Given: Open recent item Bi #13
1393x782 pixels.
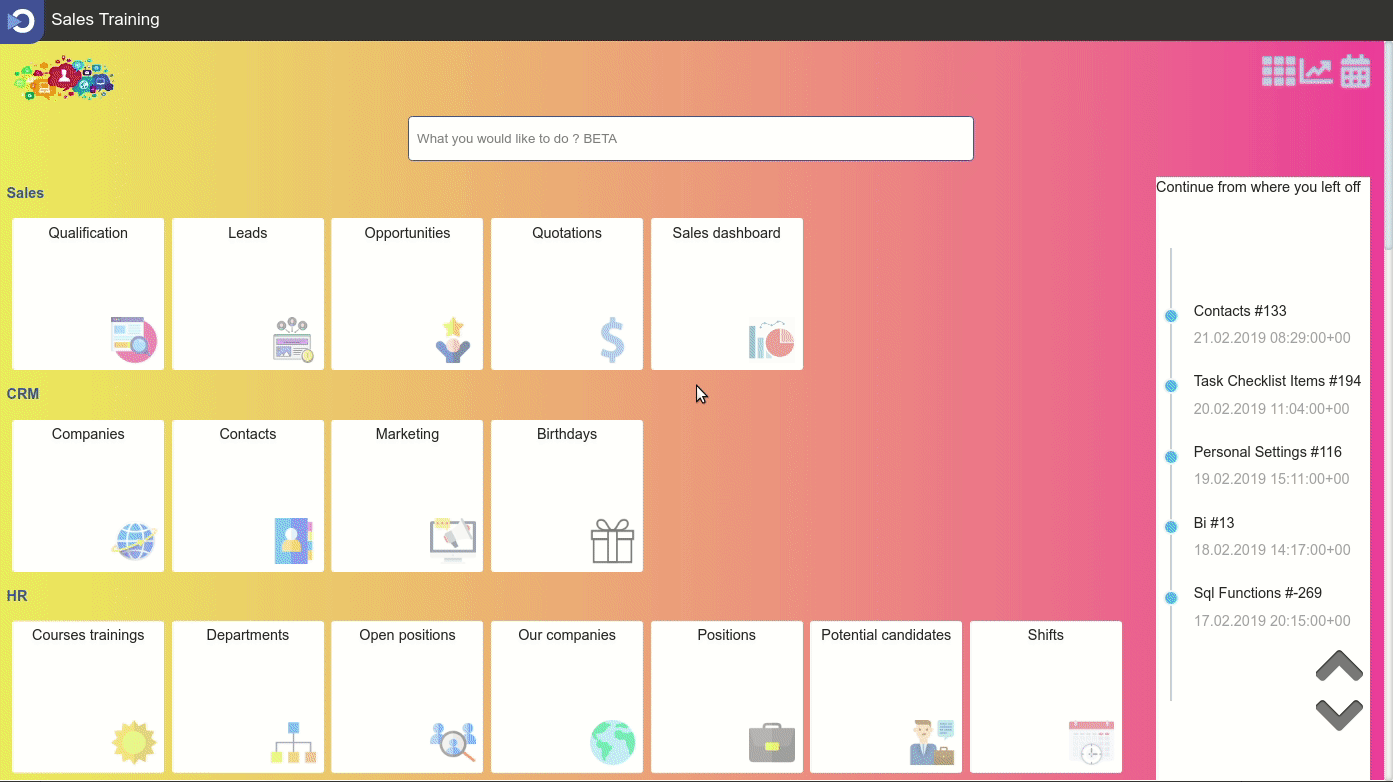Looking at the screenshot, I should (x=1214, y=523).
